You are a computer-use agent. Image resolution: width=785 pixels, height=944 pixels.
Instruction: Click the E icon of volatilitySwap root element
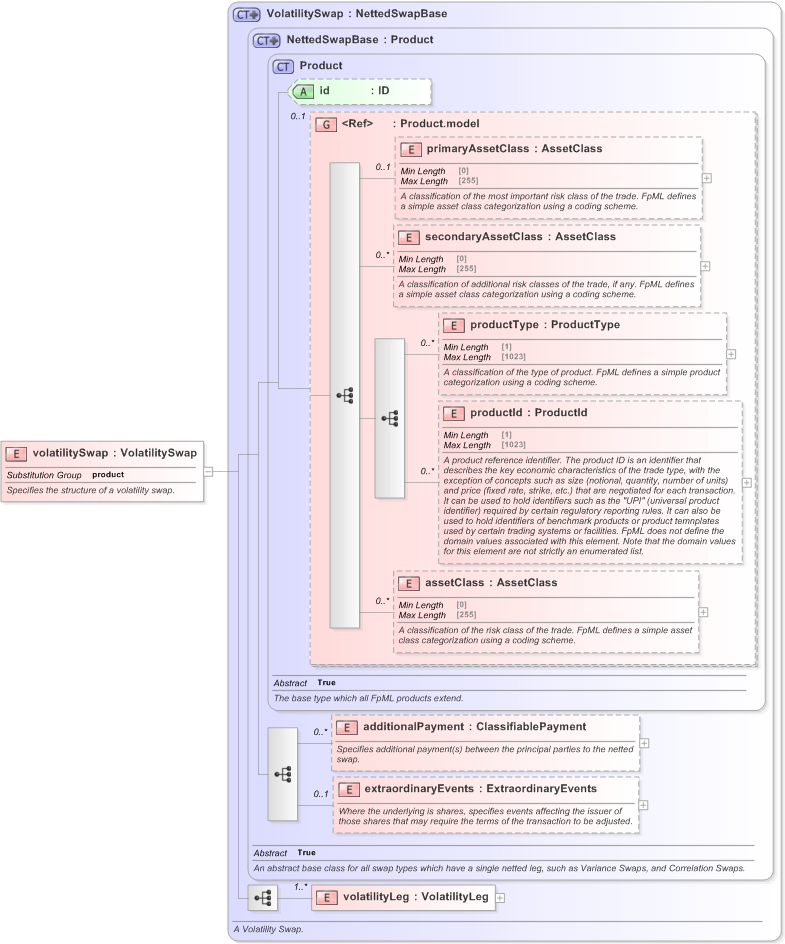coord(16,454)
